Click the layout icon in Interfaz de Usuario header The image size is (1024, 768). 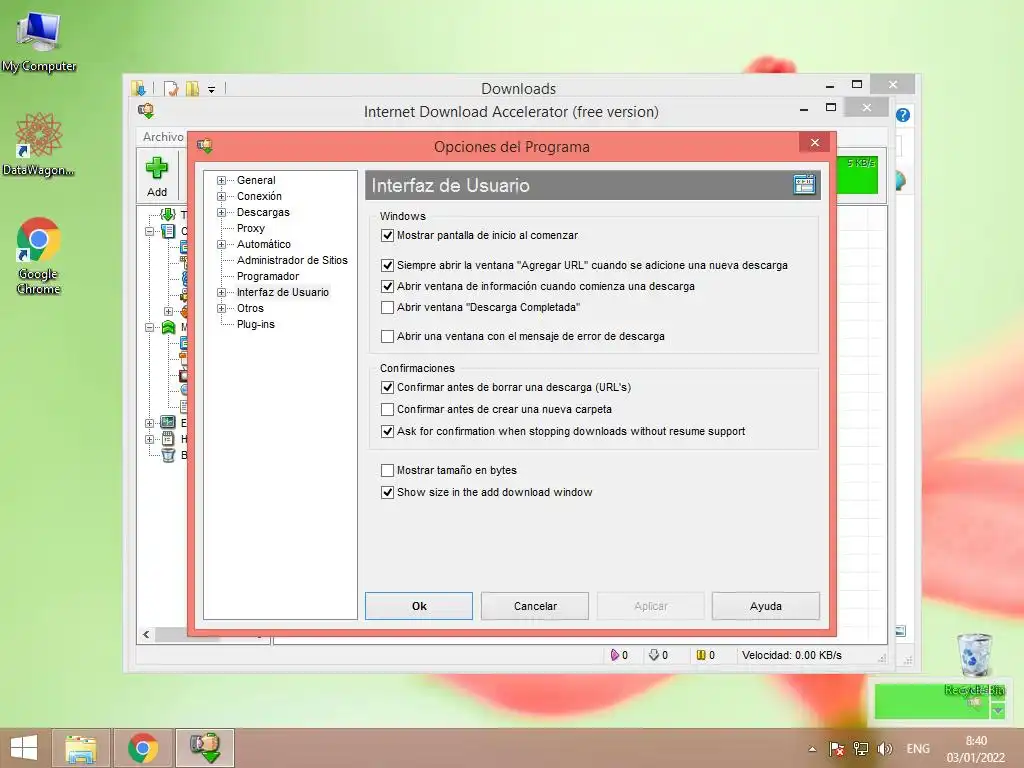(x=804, y=185)
